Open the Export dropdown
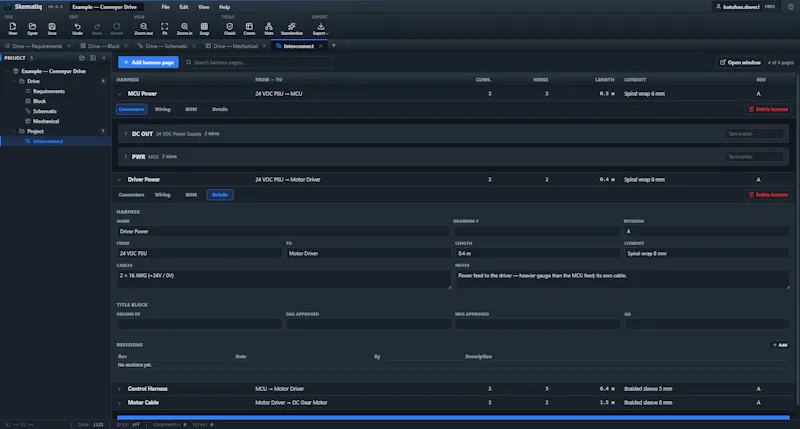 click(320, 29)
